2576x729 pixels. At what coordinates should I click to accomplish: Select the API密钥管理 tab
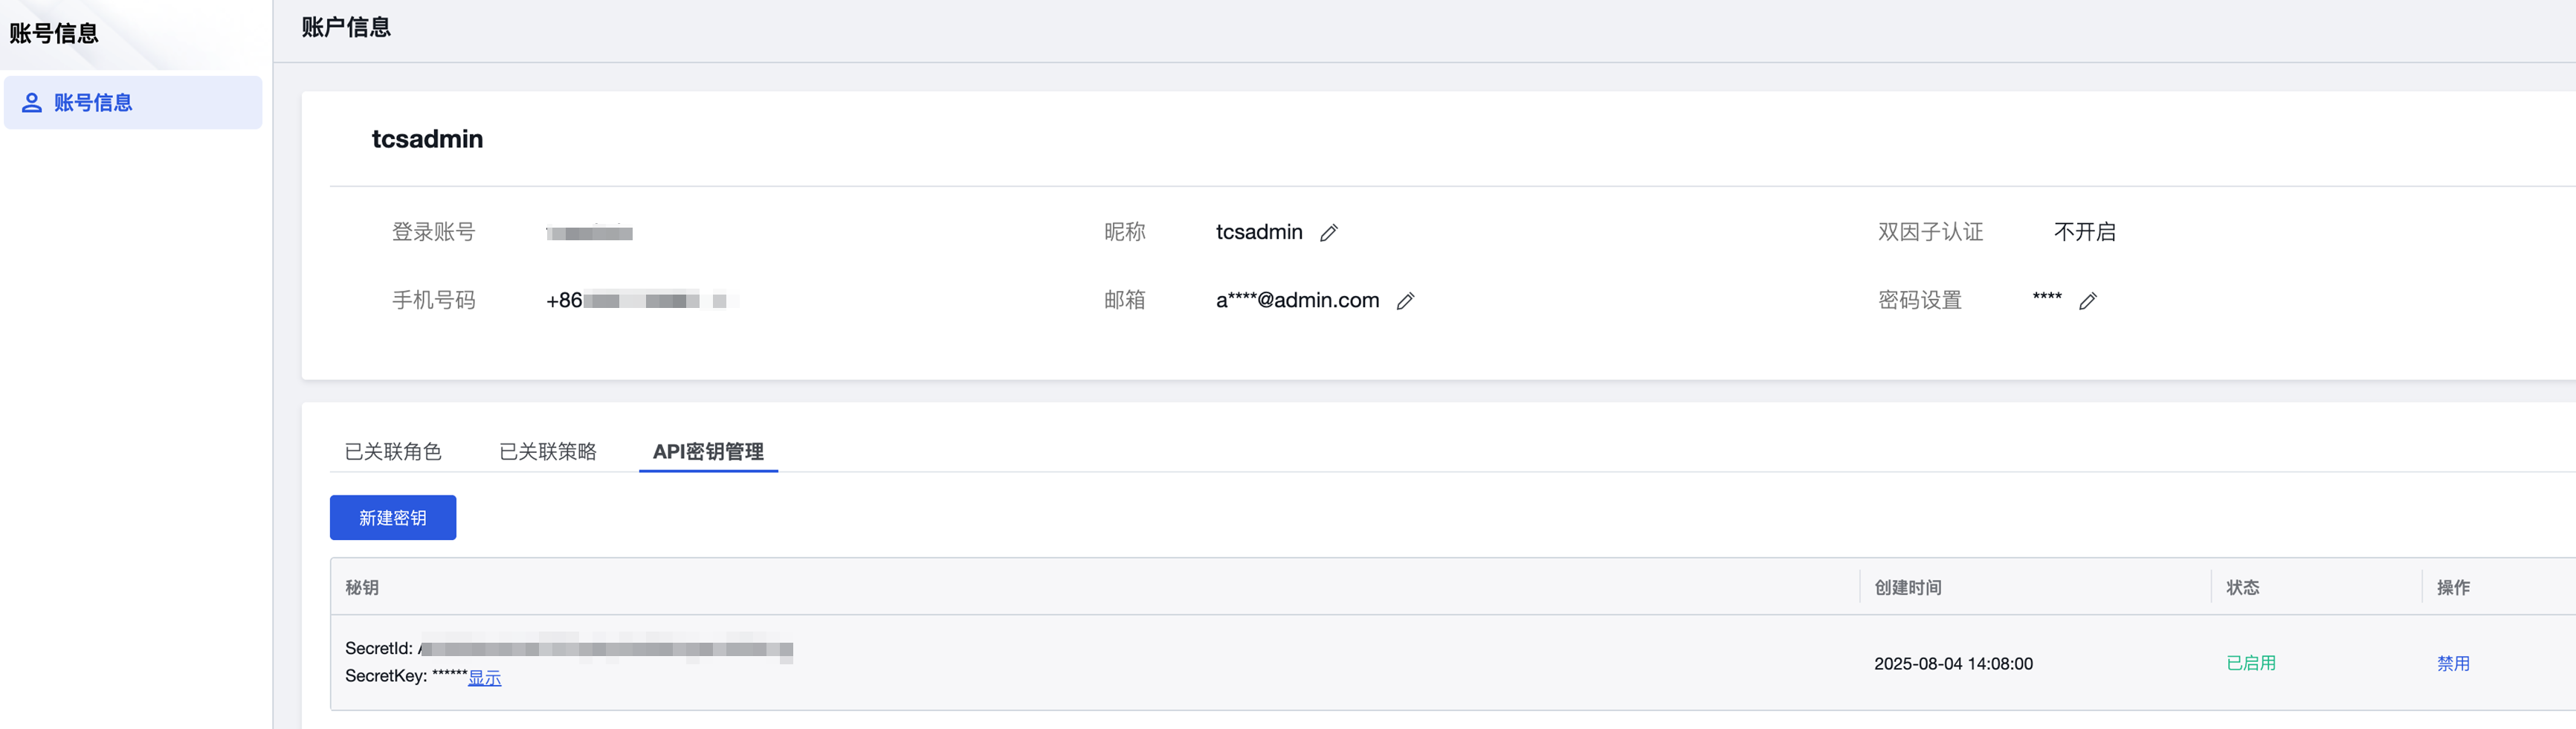(x=708, y=452)
